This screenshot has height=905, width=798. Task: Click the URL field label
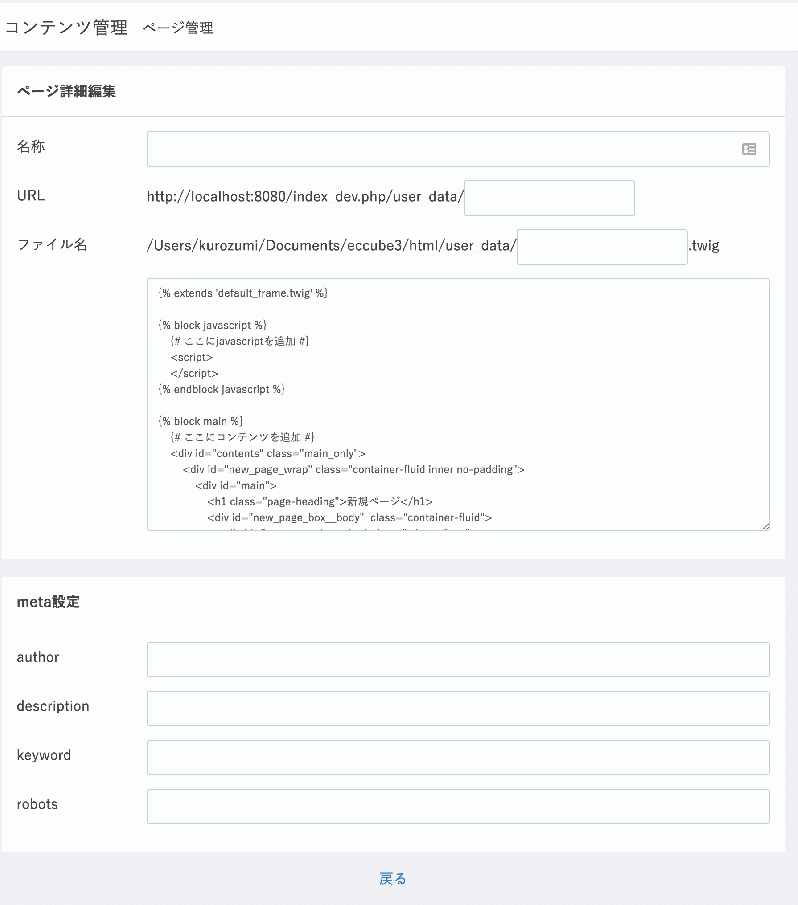(x=31, y=196)
